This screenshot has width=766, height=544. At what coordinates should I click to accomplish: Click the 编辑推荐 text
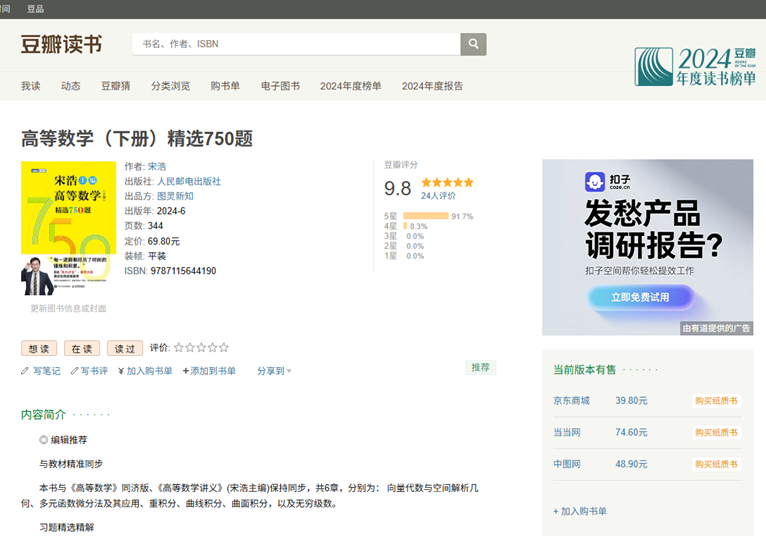(x=69, y=440)
